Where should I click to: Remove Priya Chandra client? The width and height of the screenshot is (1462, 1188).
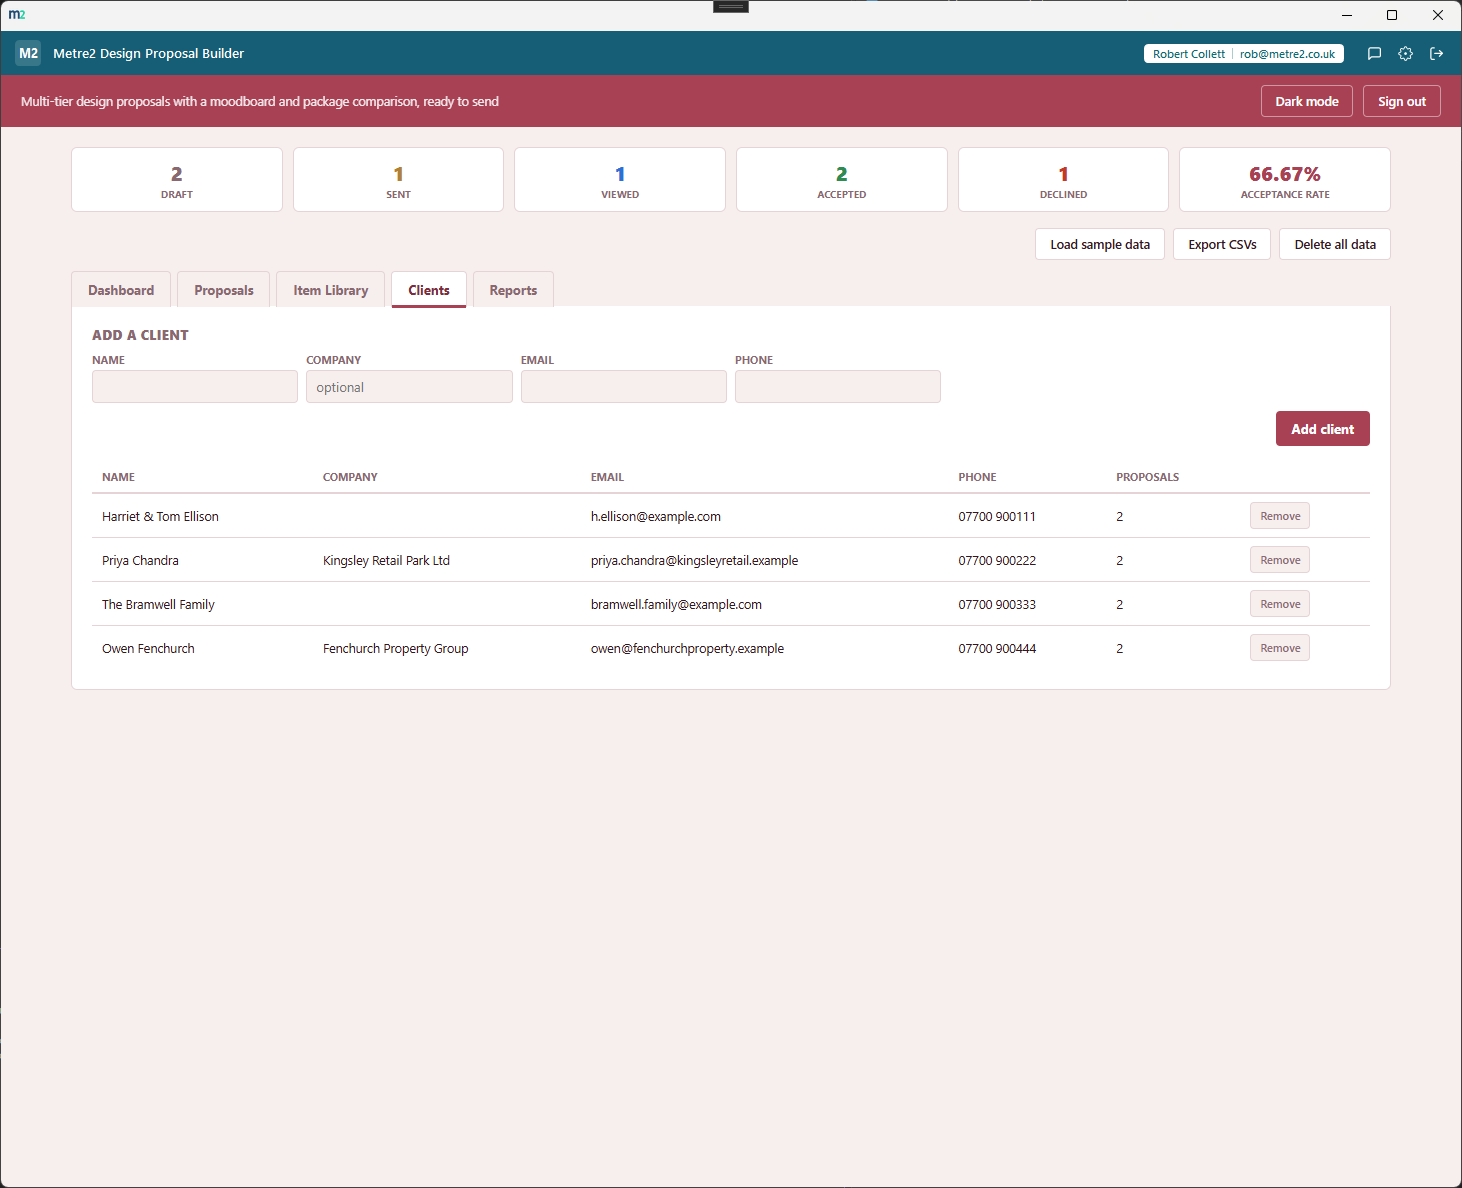pos(1280,560)
